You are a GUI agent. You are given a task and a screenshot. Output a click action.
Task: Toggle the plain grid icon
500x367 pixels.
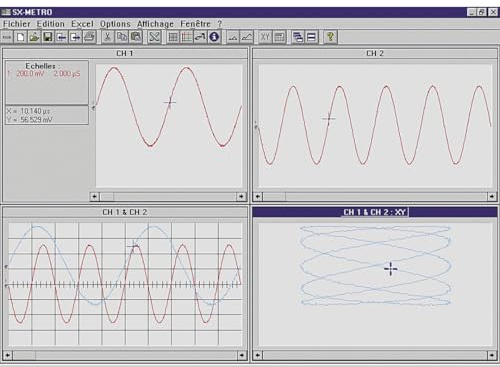coord(173,37)
